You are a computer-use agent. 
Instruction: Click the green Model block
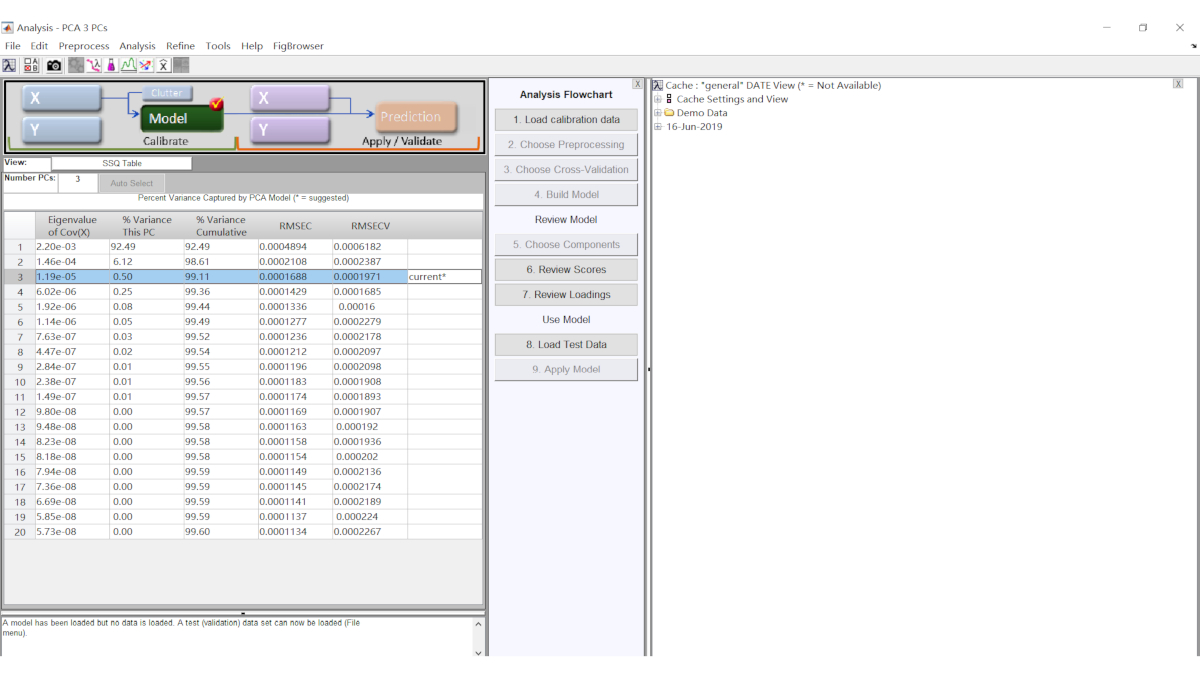181,118
